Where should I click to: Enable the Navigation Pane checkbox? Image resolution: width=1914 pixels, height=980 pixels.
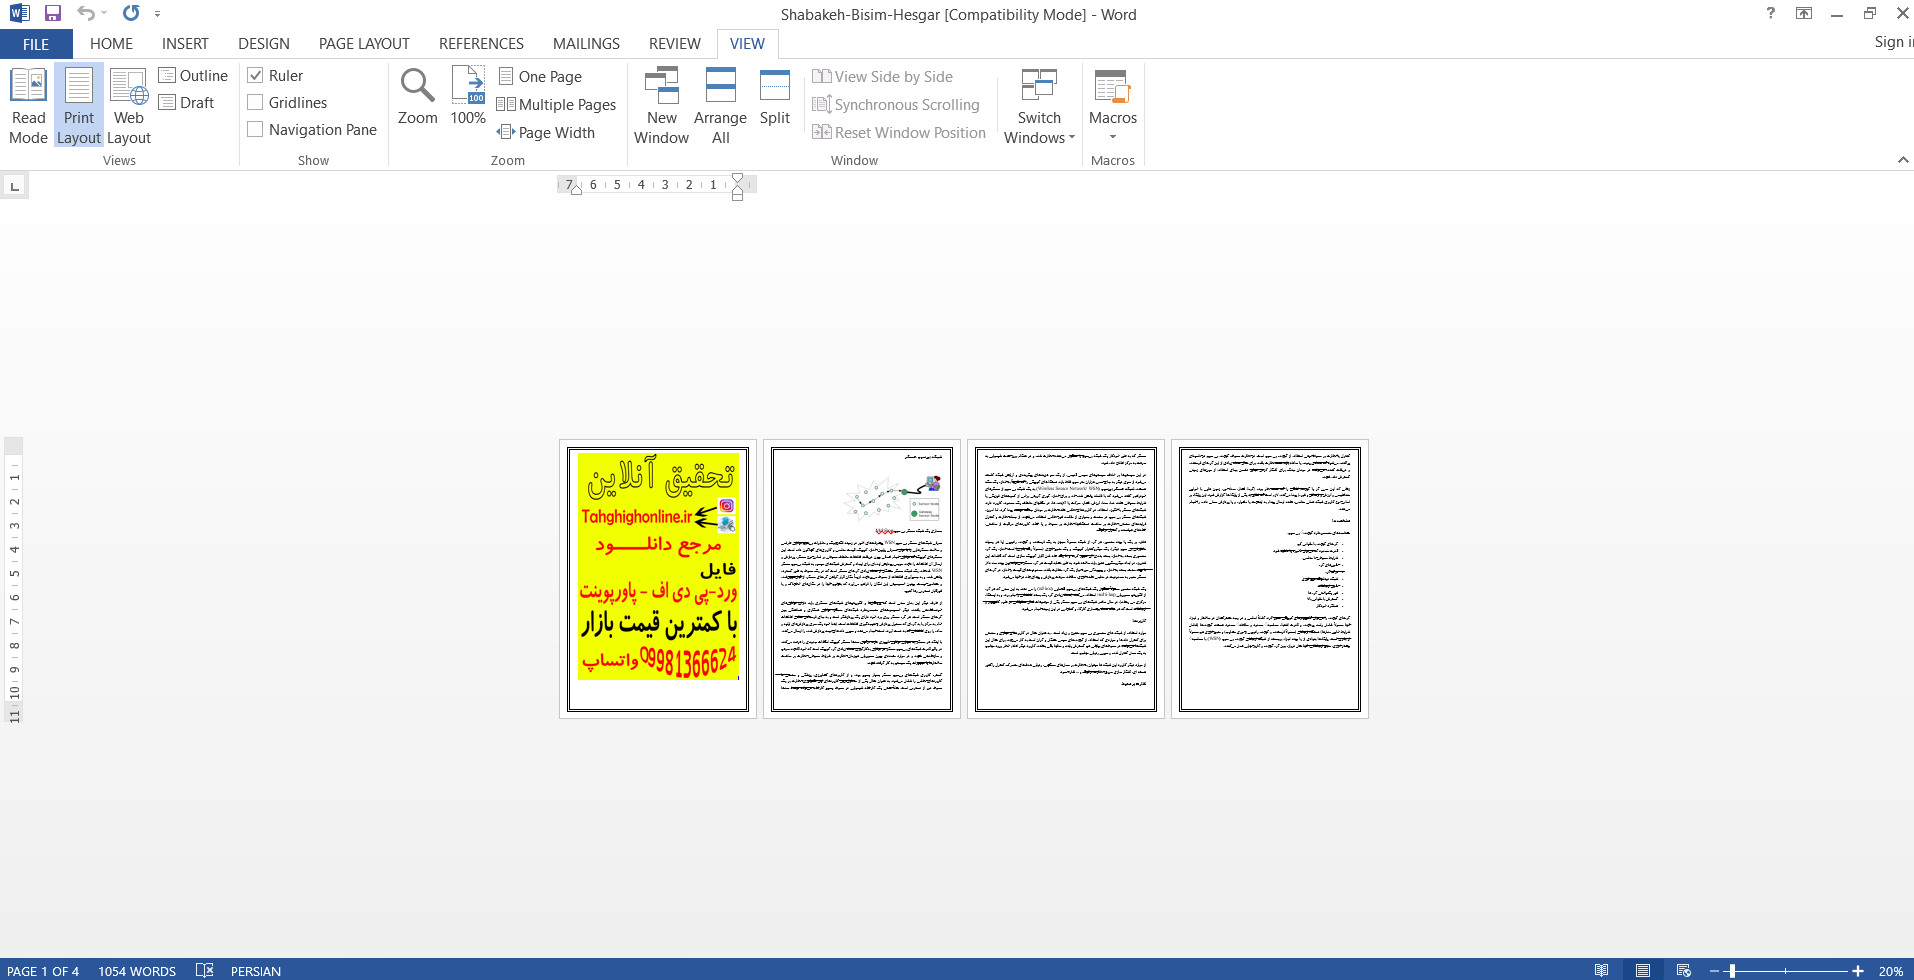click(255, 129)
